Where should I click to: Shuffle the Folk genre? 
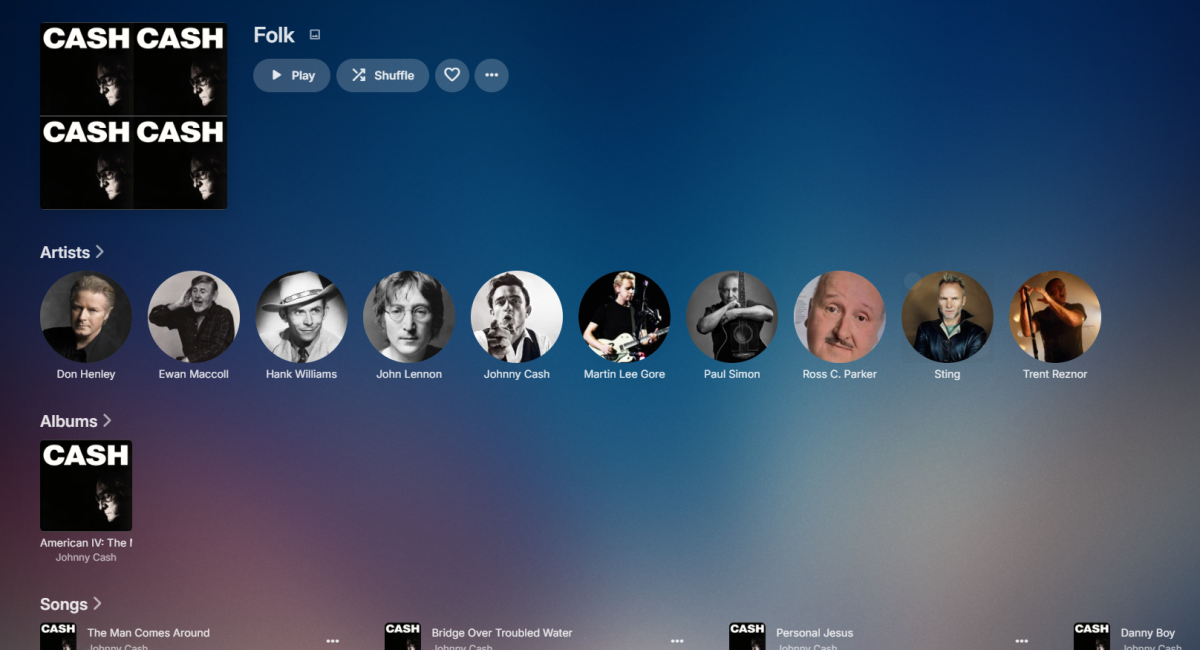tap(383, 75)
